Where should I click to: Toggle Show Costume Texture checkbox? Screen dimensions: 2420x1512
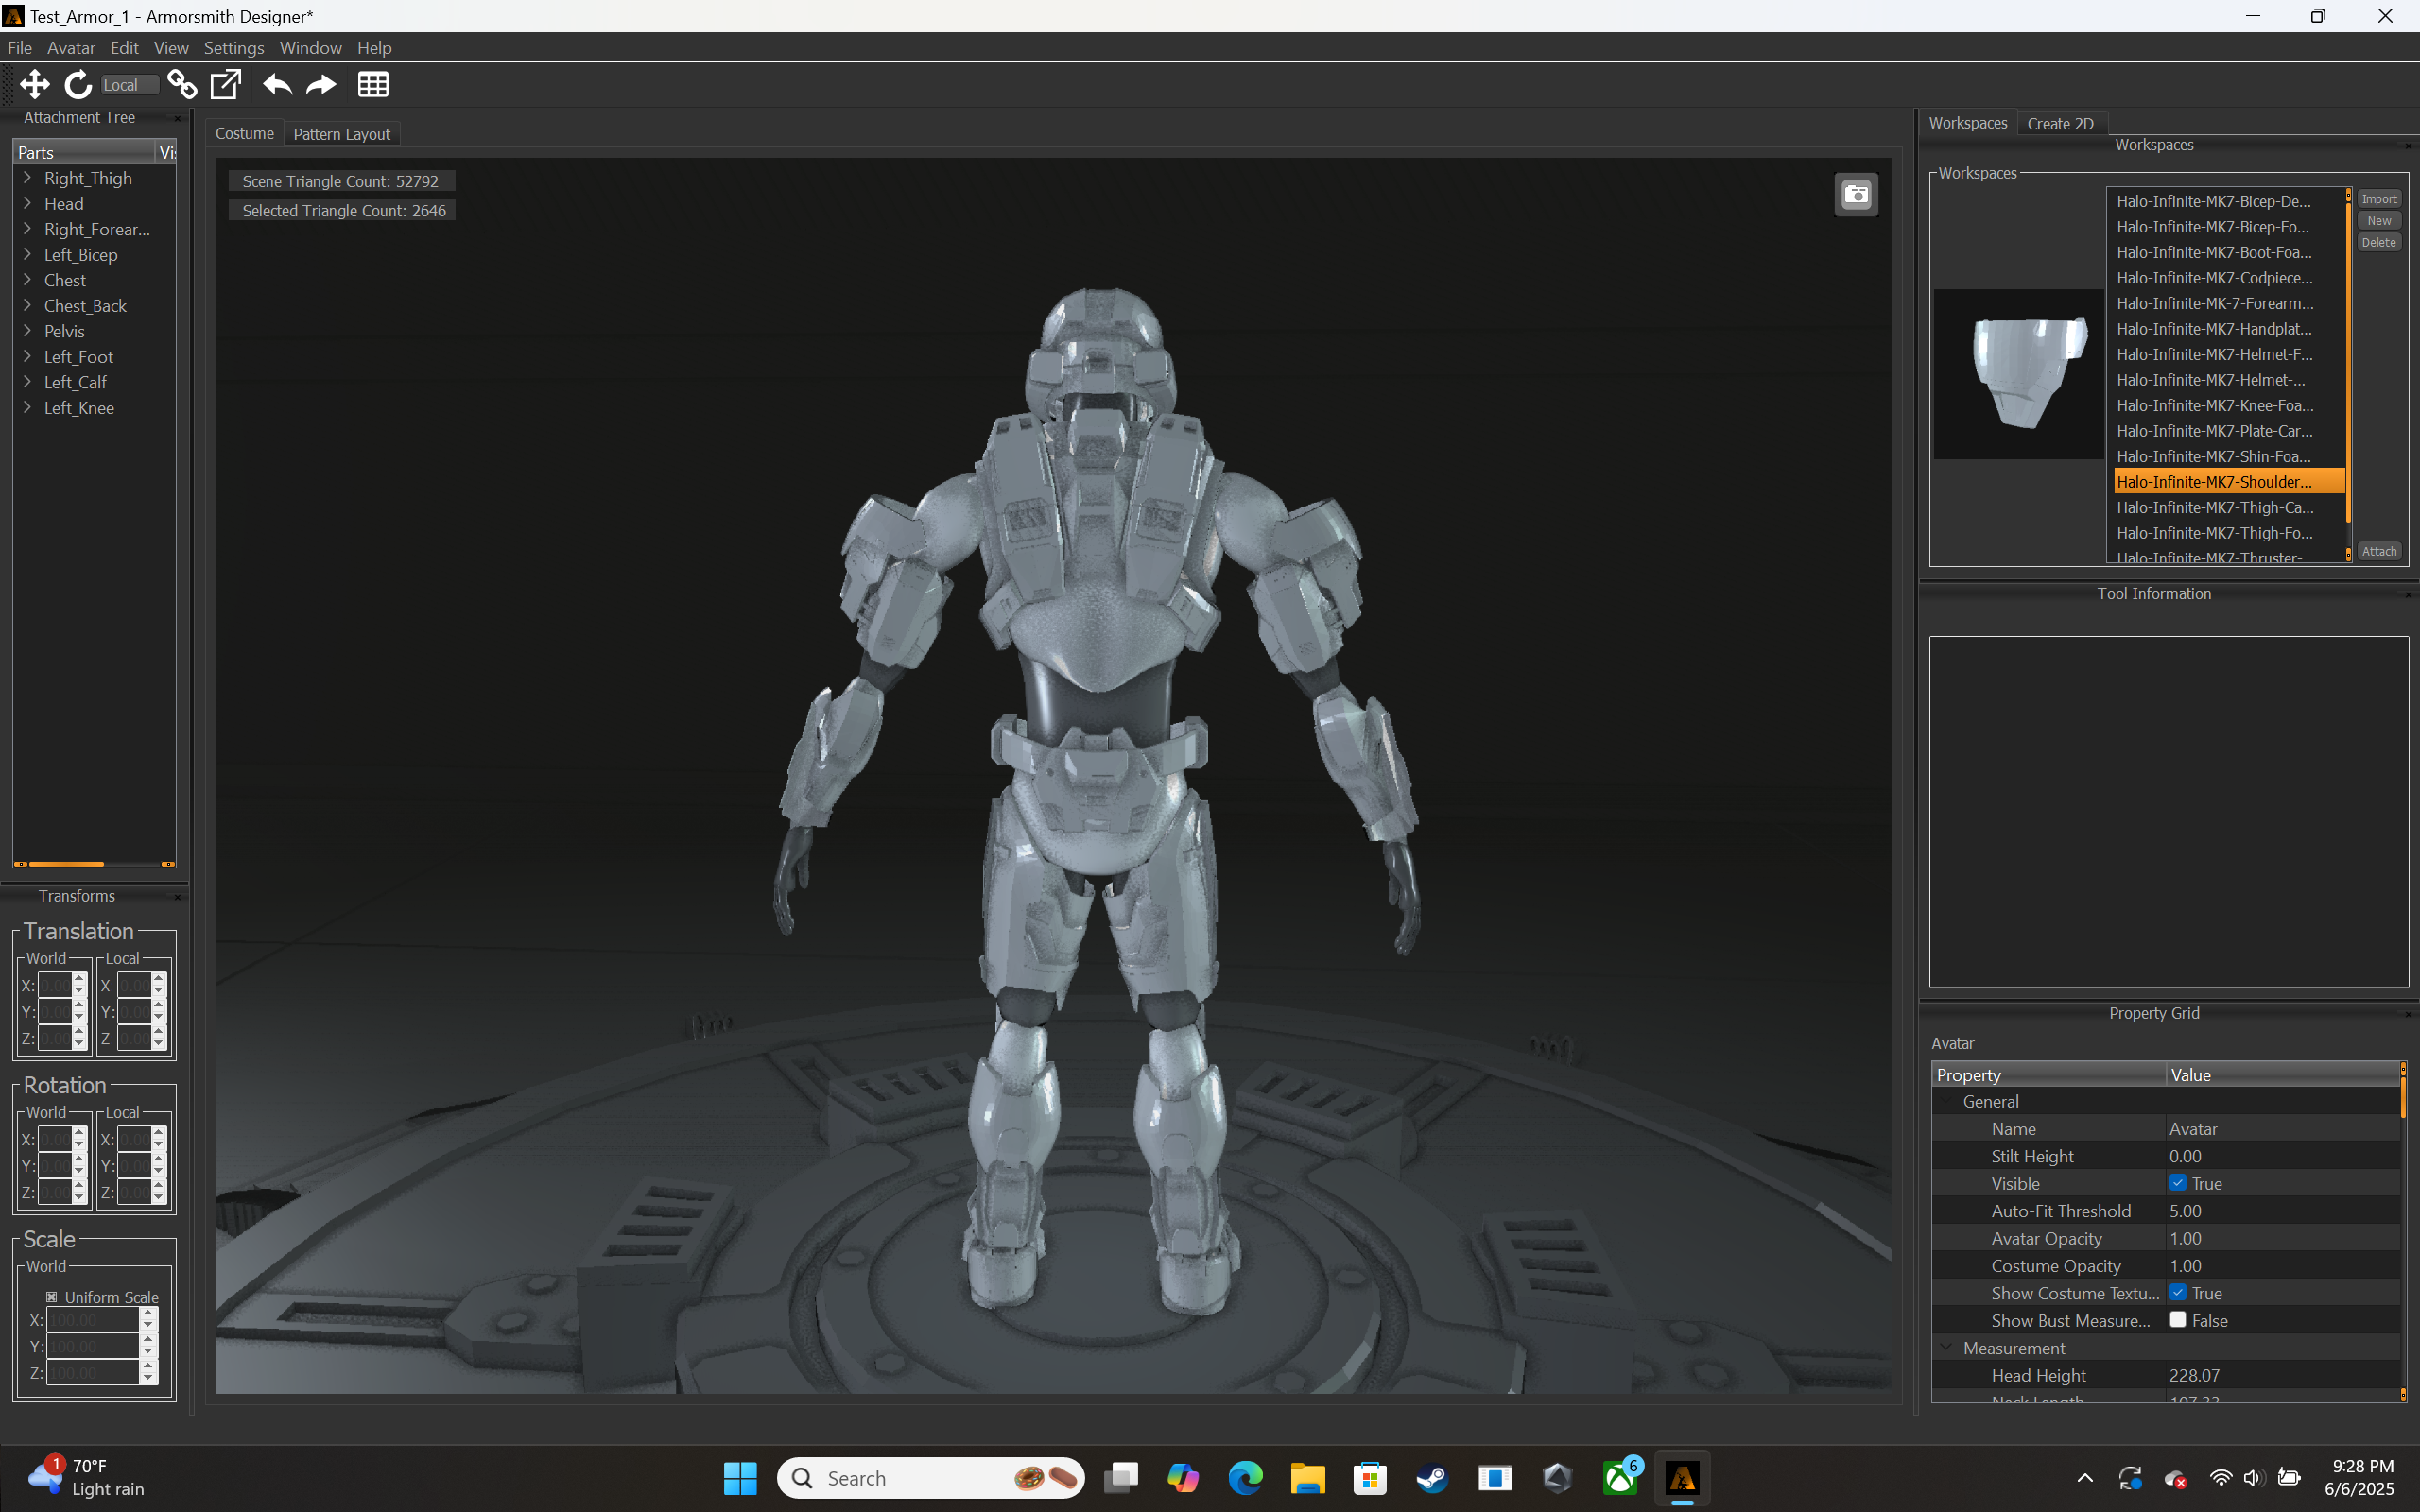point(2177,1293)
